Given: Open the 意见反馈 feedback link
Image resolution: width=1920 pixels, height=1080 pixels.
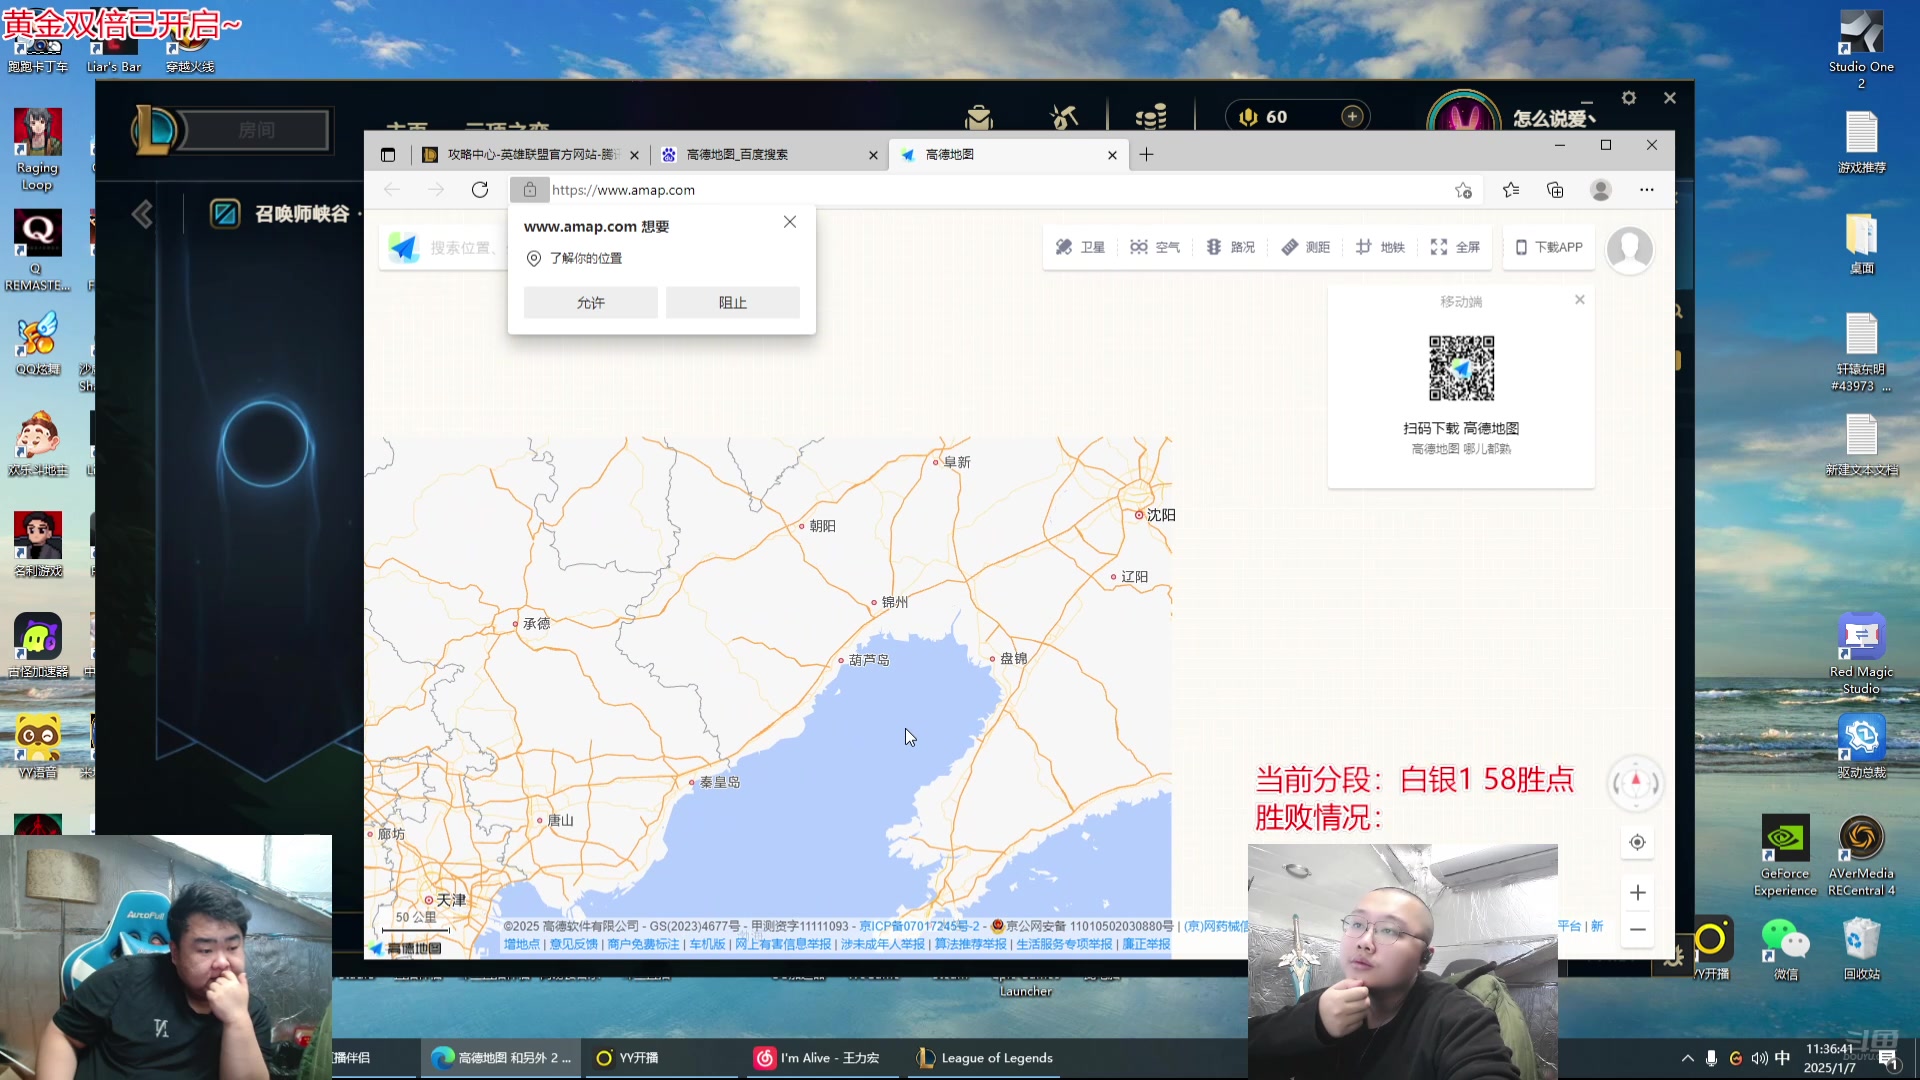Looking at the screenshot, I should pyautogui.click(x=575, y=942).
